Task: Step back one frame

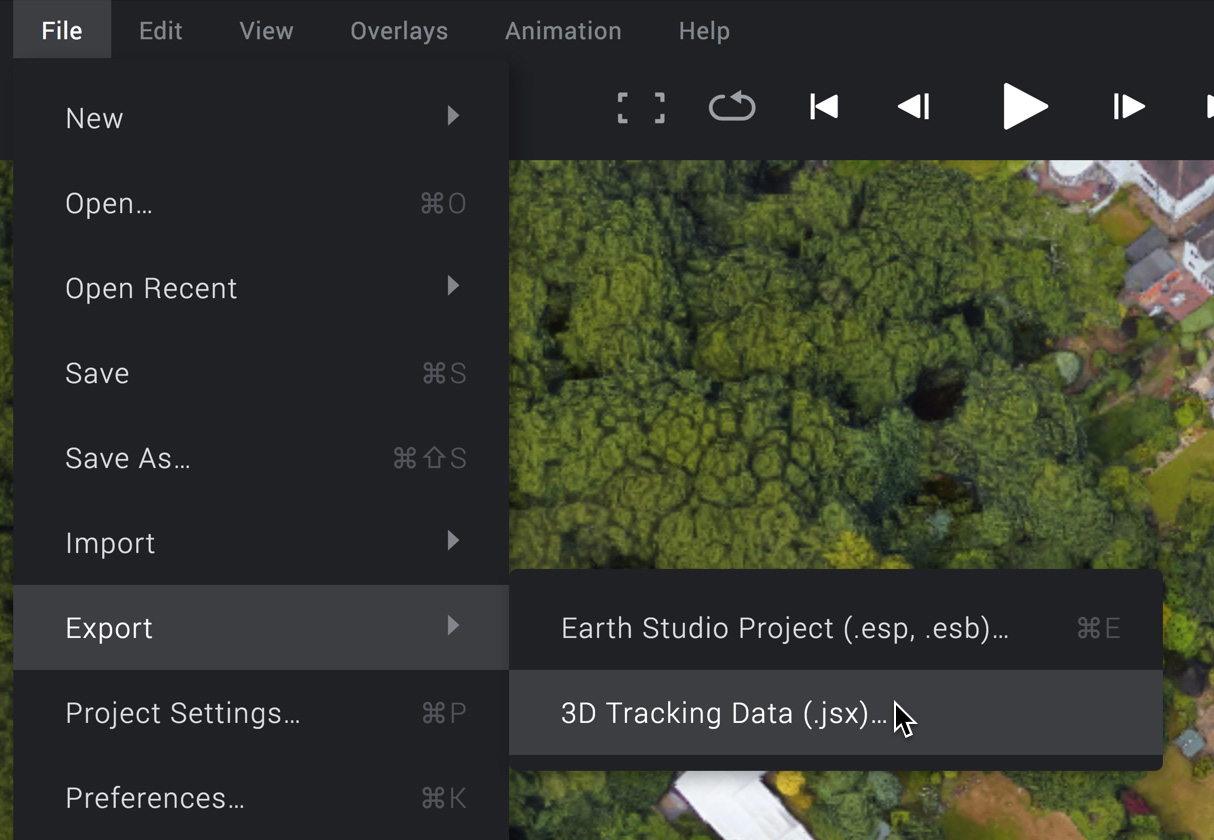Action: coord(914,107)
